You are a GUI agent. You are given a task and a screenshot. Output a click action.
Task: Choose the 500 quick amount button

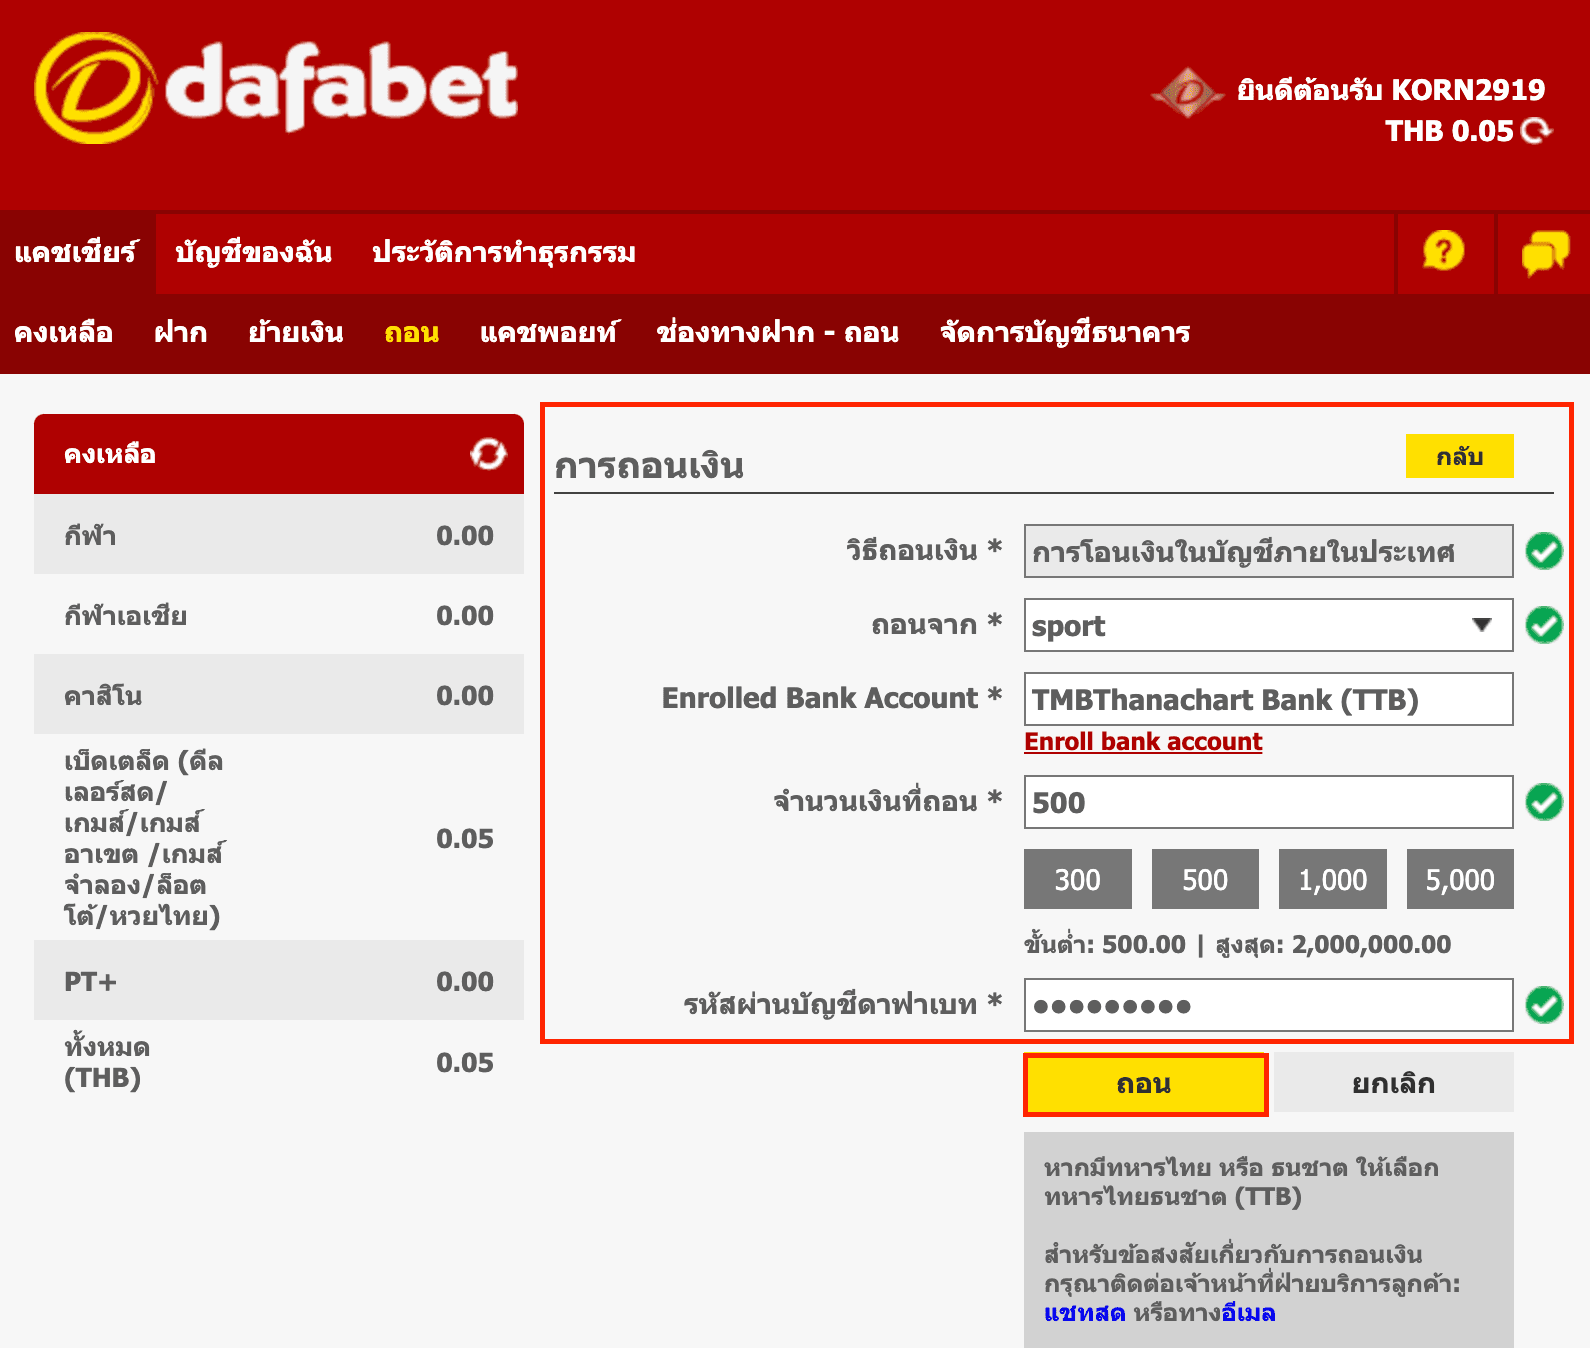coord(1205,879)
